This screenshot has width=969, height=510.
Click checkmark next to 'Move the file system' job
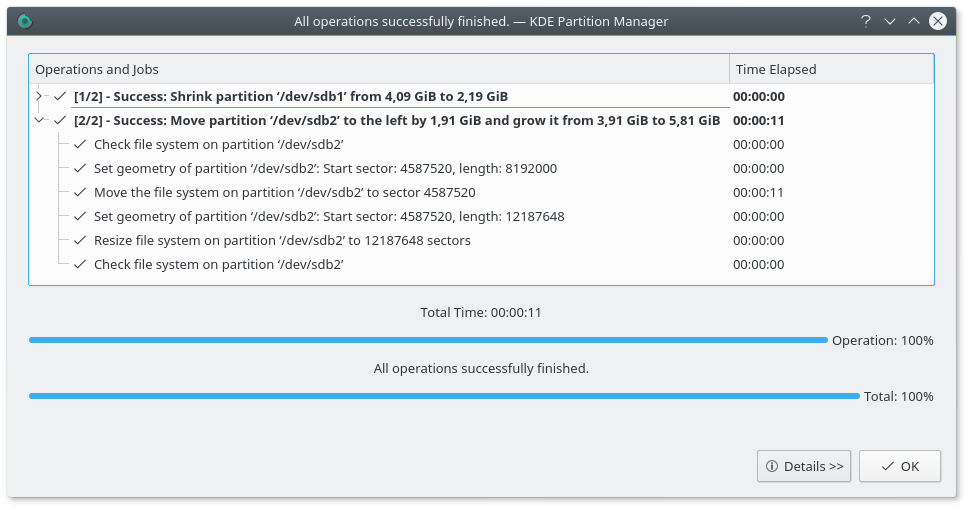[80, 193]
